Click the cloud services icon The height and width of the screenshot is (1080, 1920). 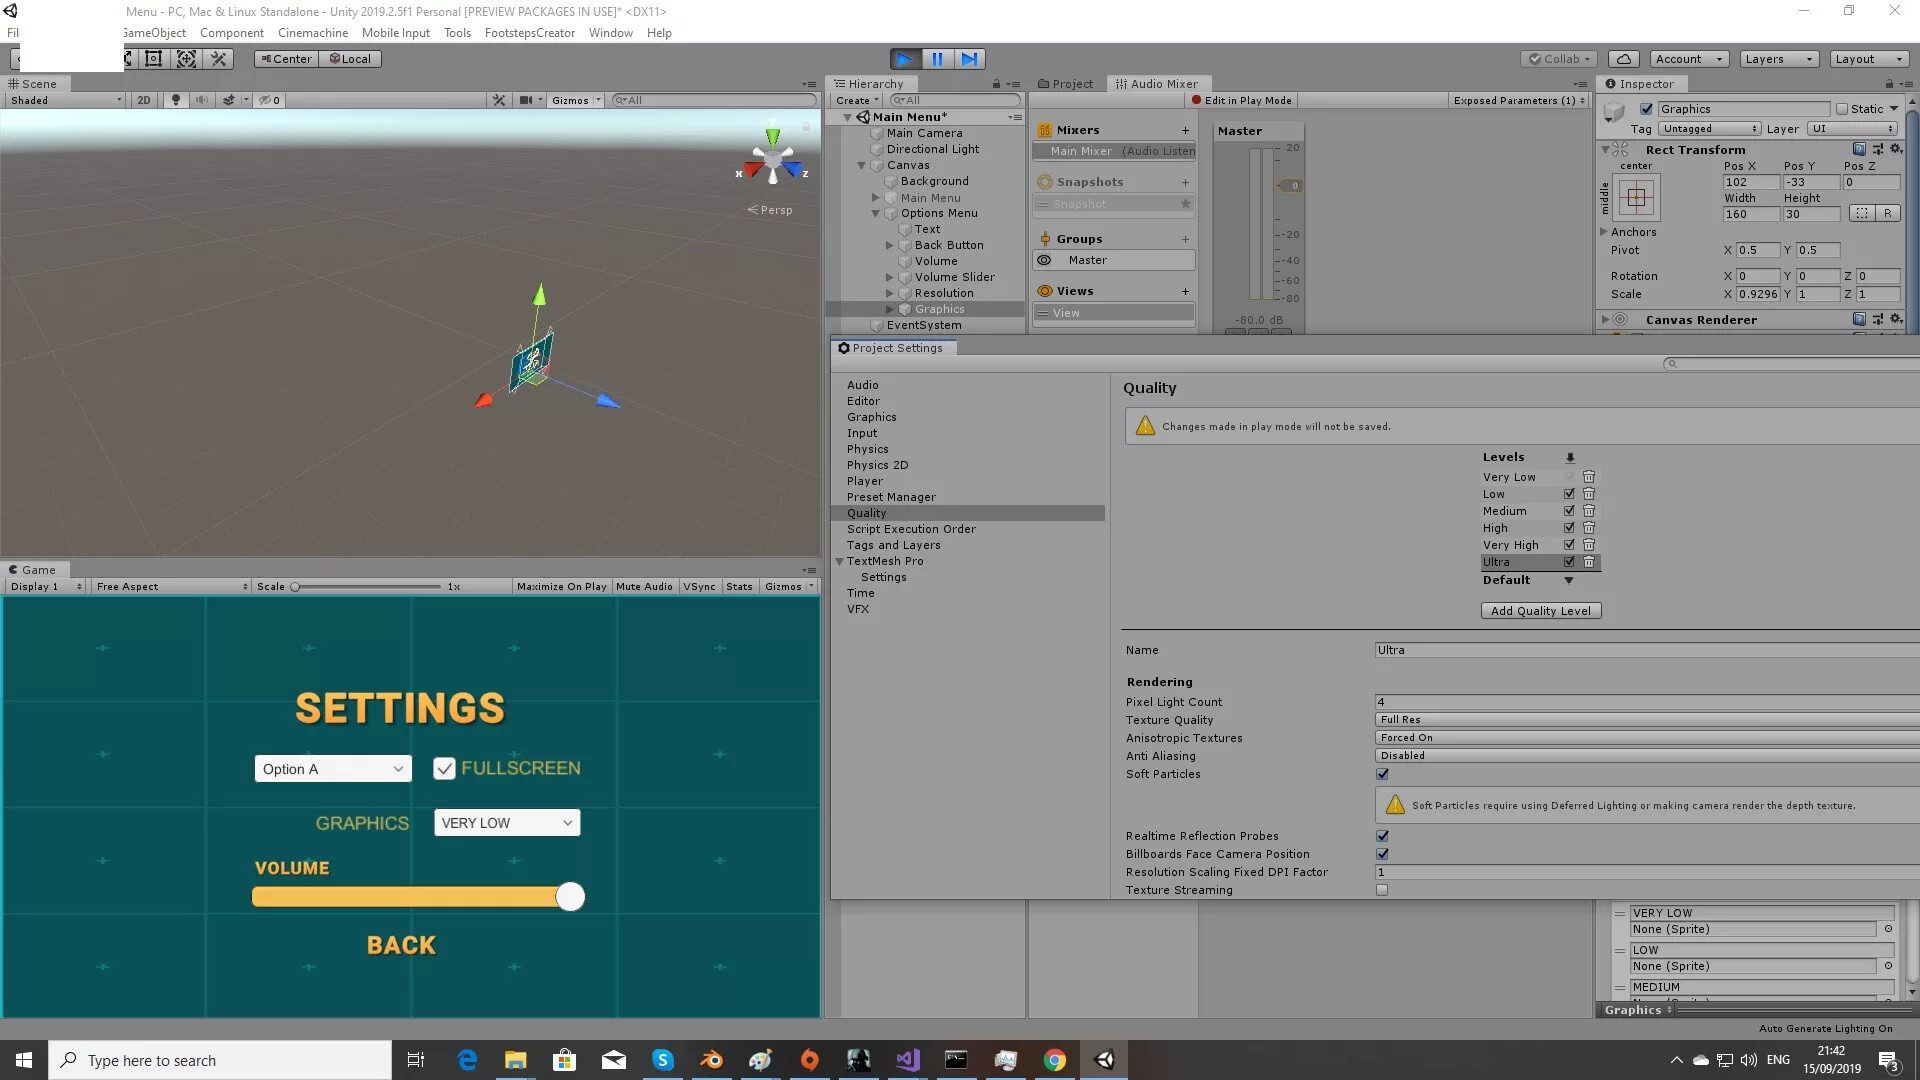[1625, 59]
